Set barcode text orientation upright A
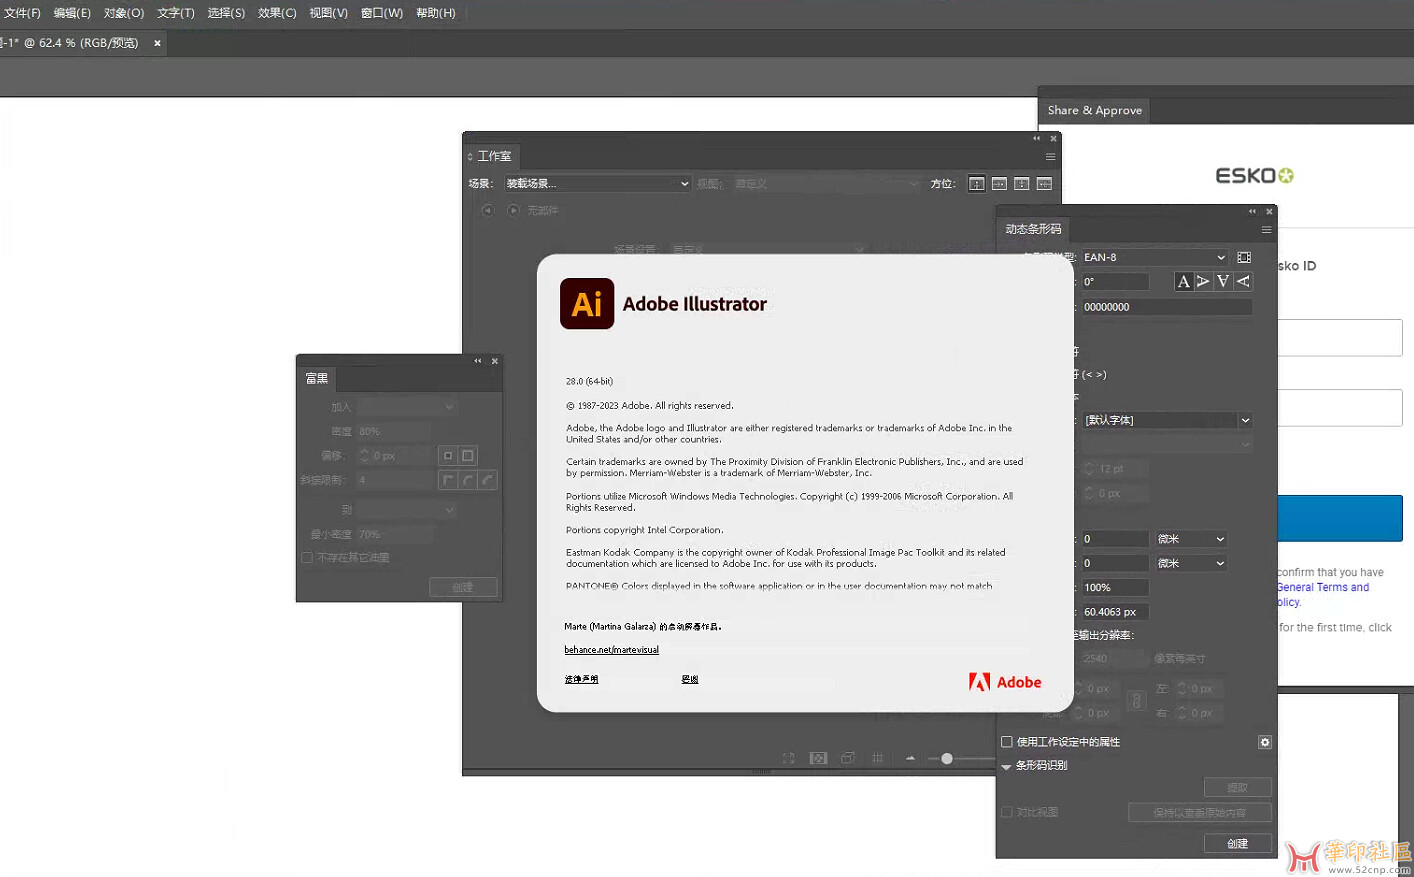1414x877 pixels. point(1183,282)
